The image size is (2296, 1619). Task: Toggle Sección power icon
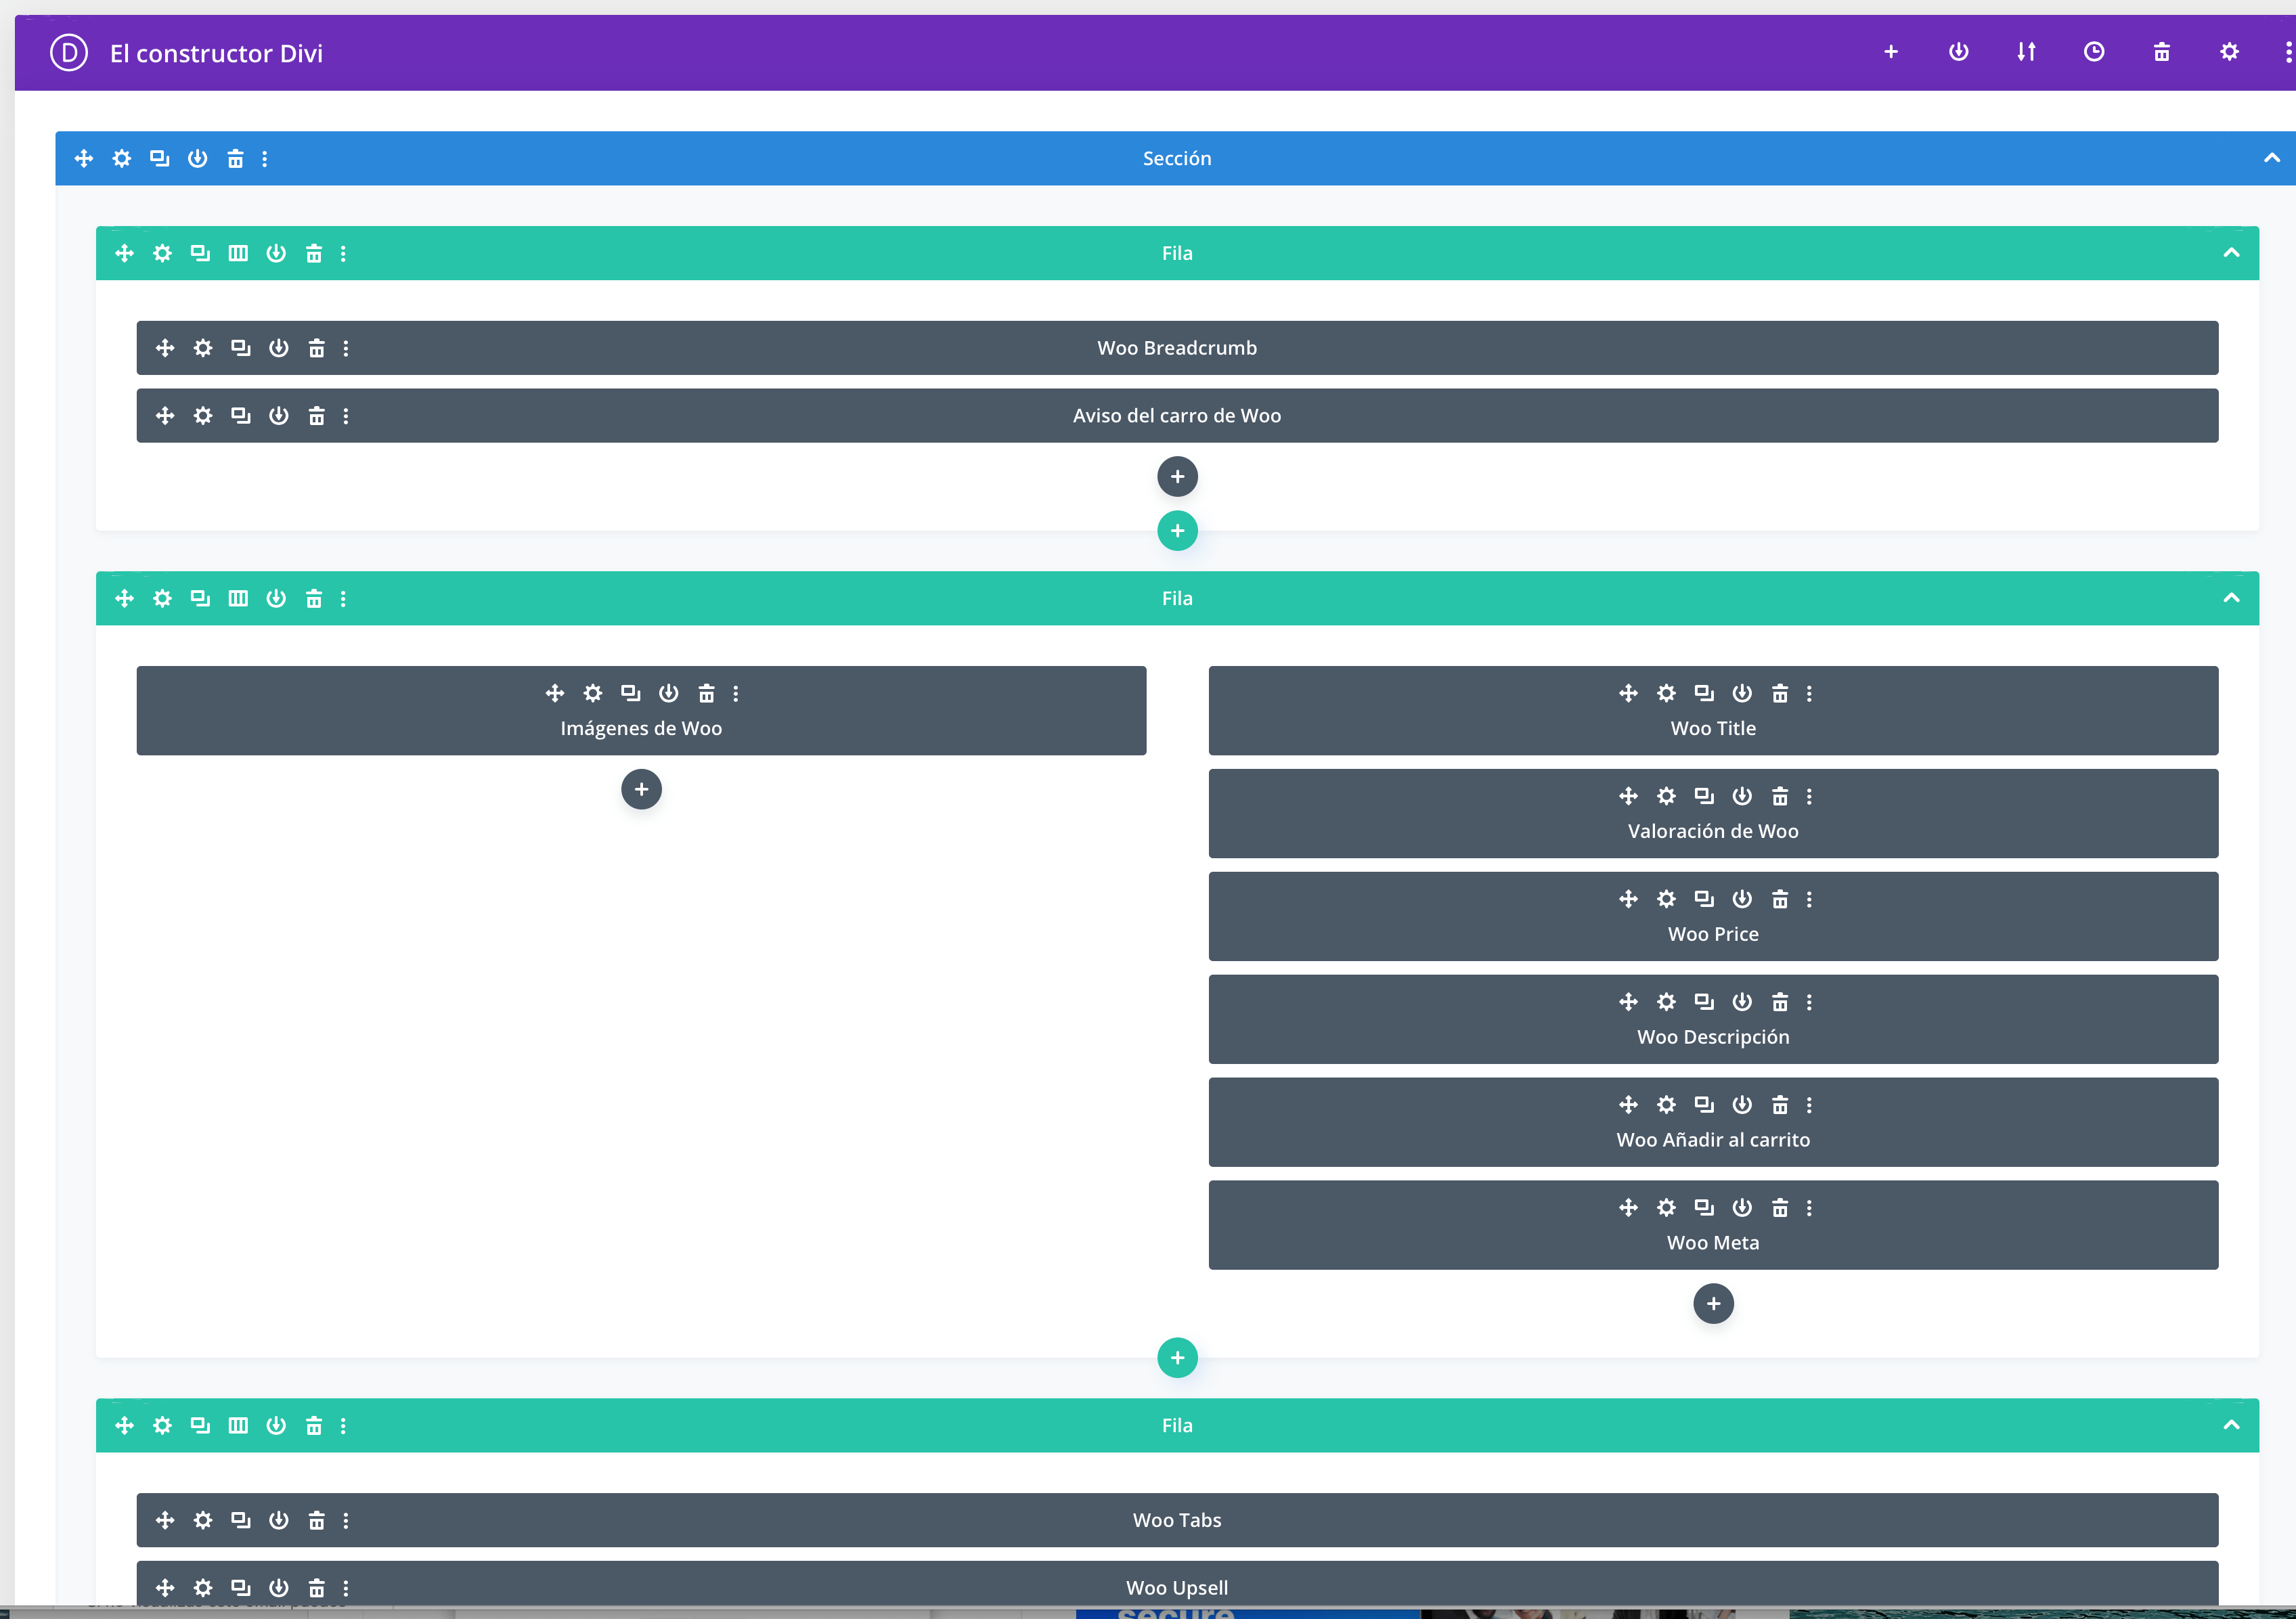[198, 158]
